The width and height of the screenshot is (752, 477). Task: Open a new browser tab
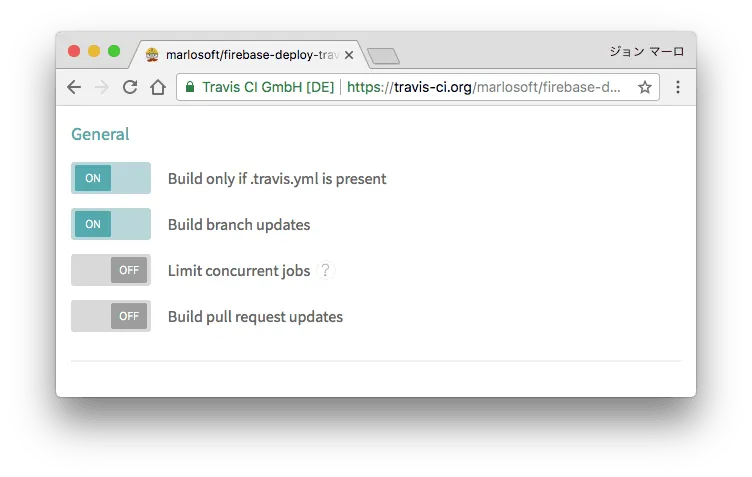click(384, 56)
